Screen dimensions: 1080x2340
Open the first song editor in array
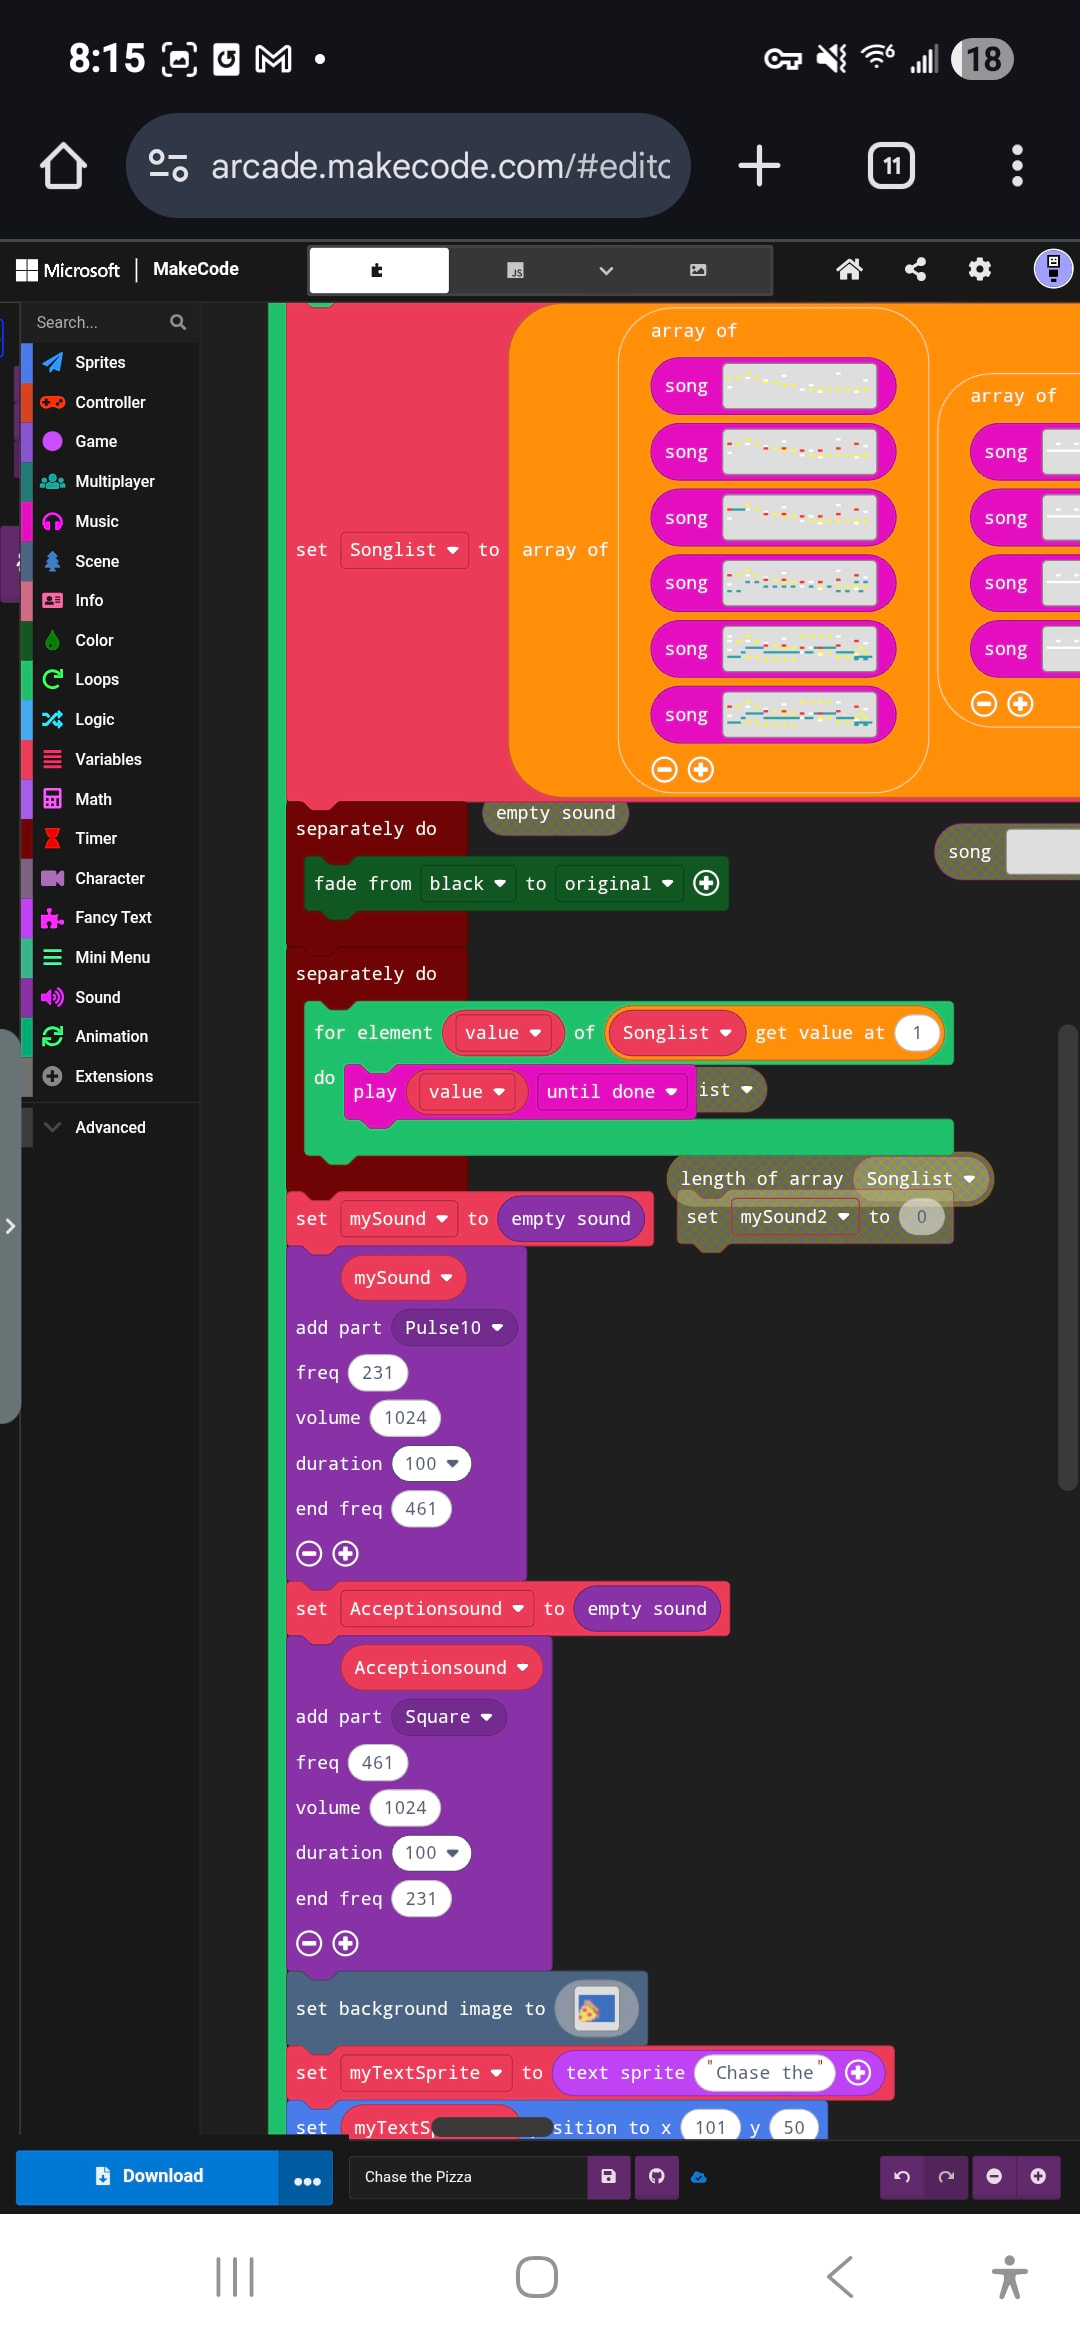pyautogui.click(x=800, y=385)
